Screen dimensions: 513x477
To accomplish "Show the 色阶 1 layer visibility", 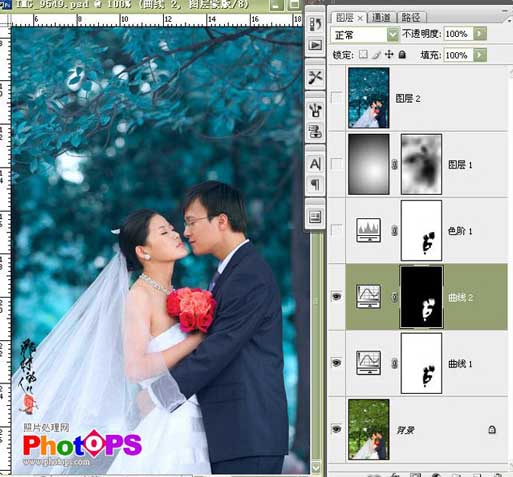I will pos(337,230).
